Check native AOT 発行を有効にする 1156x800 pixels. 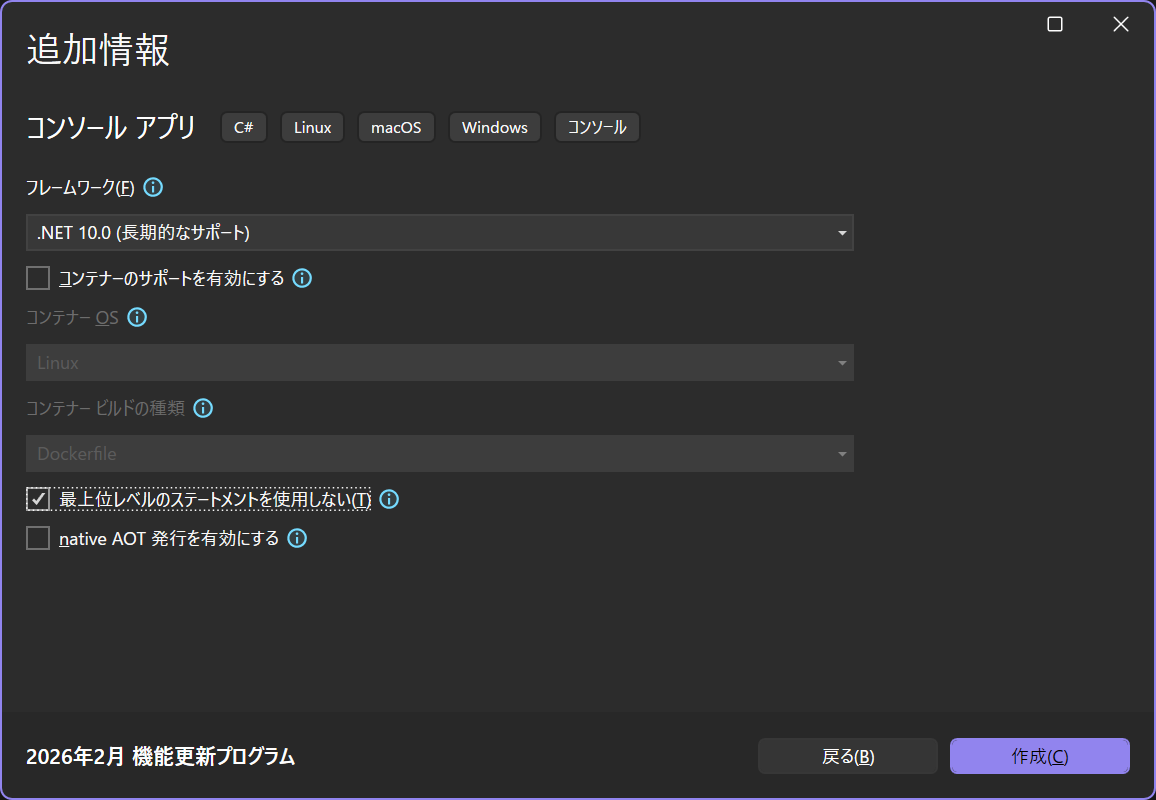tap(37, 537)
